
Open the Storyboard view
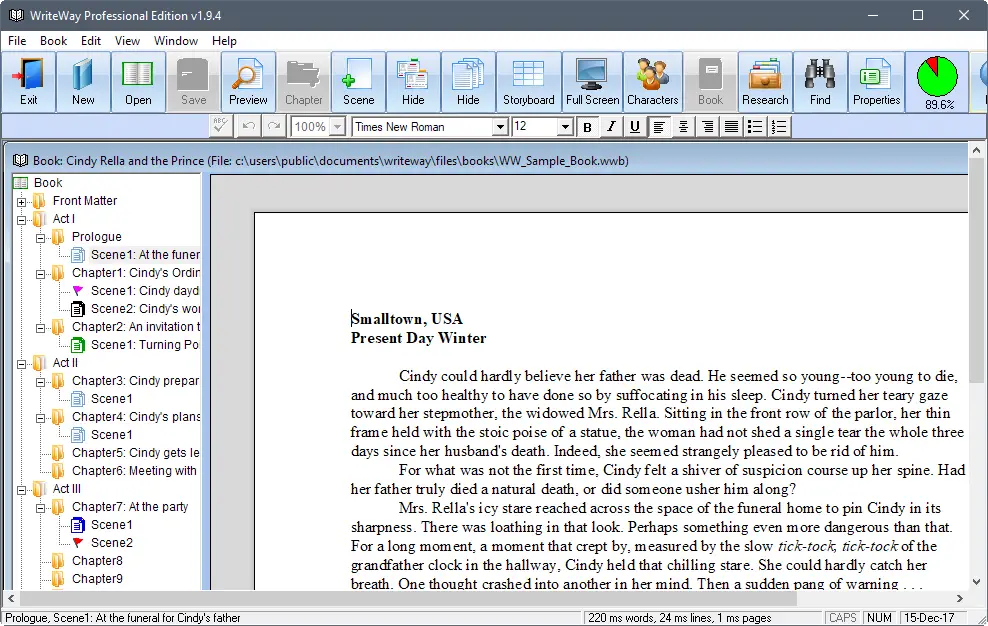point(528,82)
